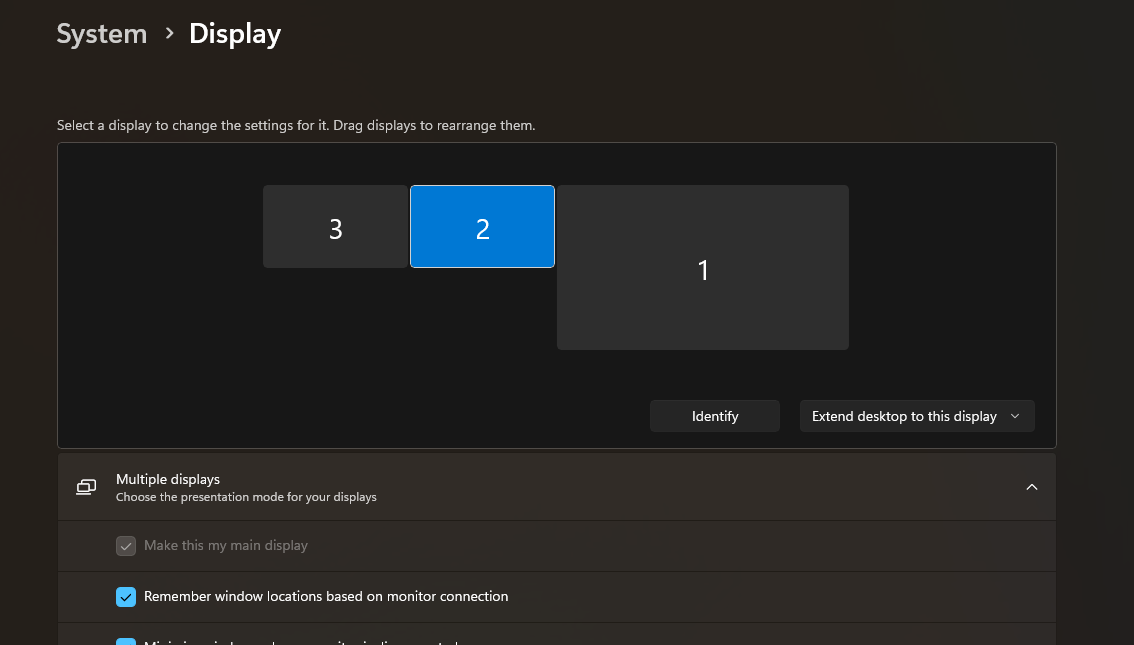1134x645 pixels.
Task: Select display 3 in the arrangement
Action: 335,227
